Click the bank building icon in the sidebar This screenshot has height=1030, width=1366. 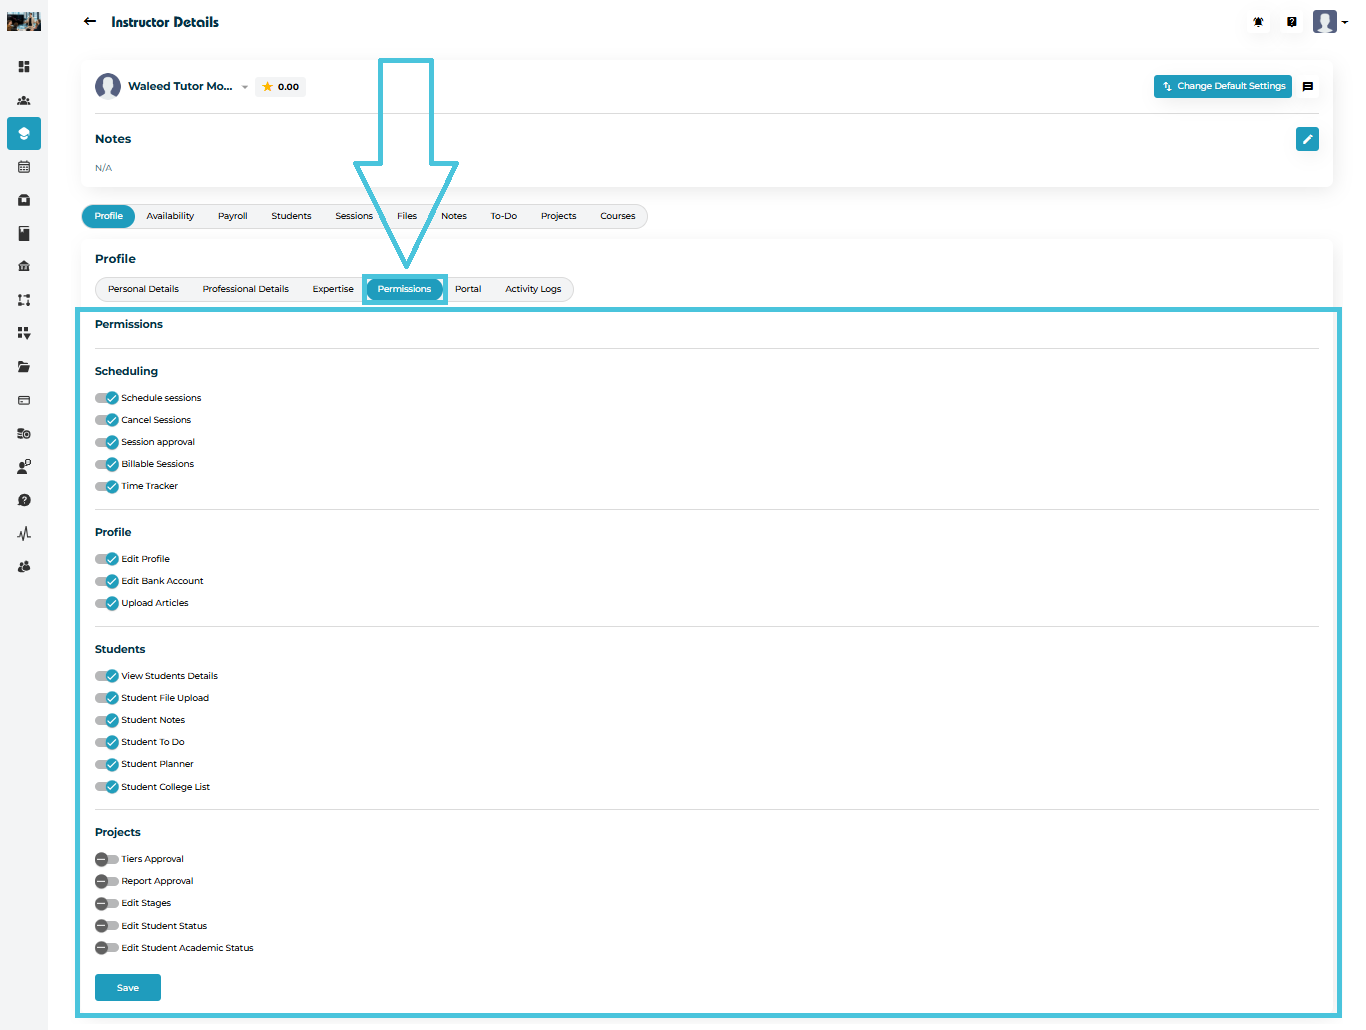click(24, 266)
